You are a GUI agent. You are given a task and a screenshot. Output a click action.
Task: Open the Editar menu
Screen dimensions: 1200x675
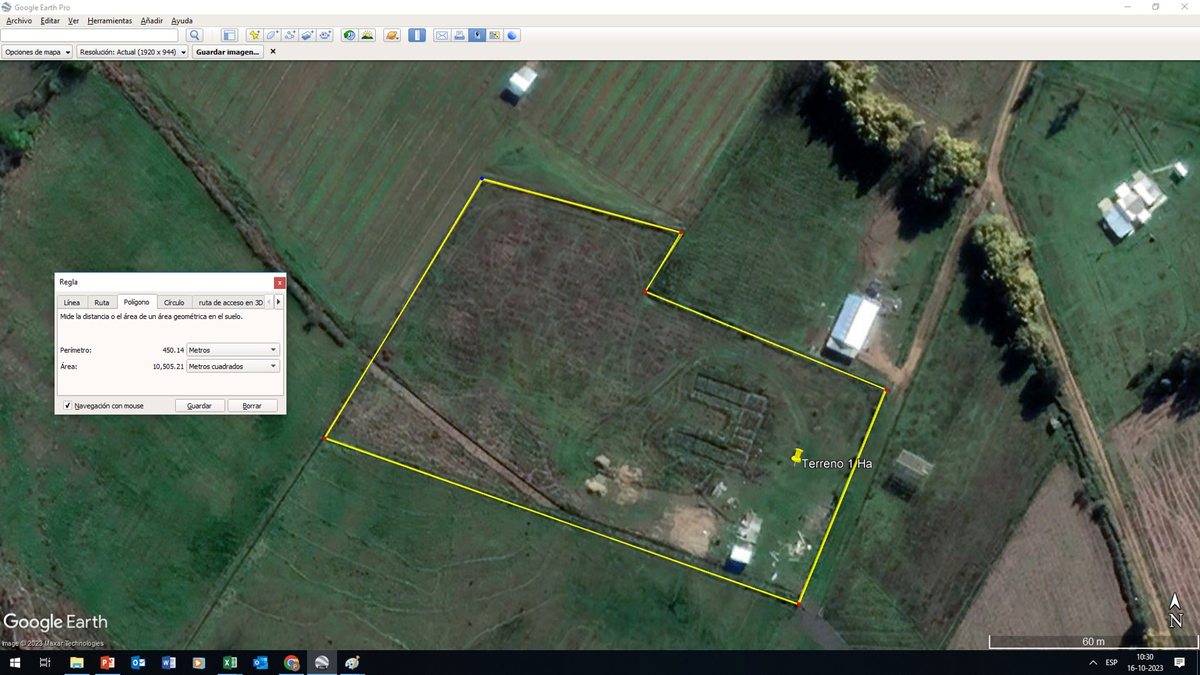click(x=50, y=21)
